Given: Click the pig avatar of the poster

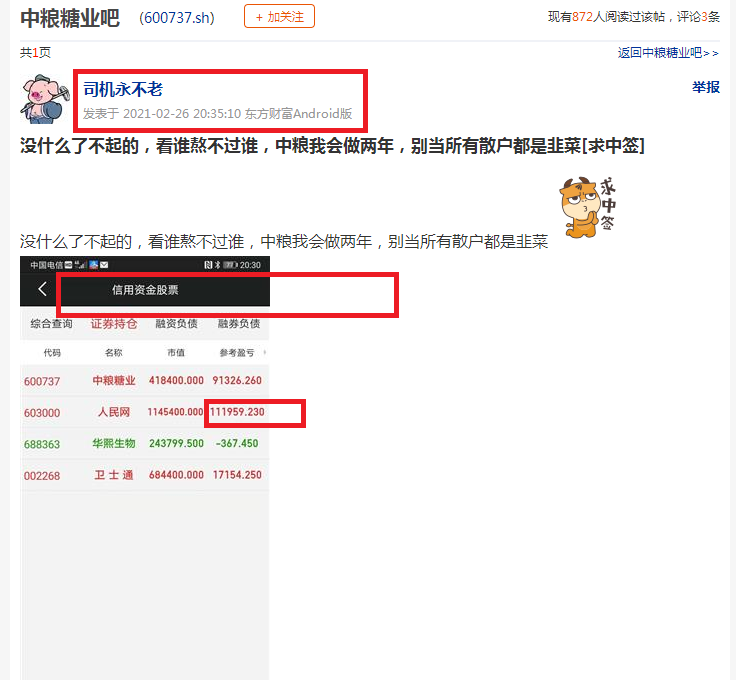Looking at the screenshot, I should [x=45, y=99].
